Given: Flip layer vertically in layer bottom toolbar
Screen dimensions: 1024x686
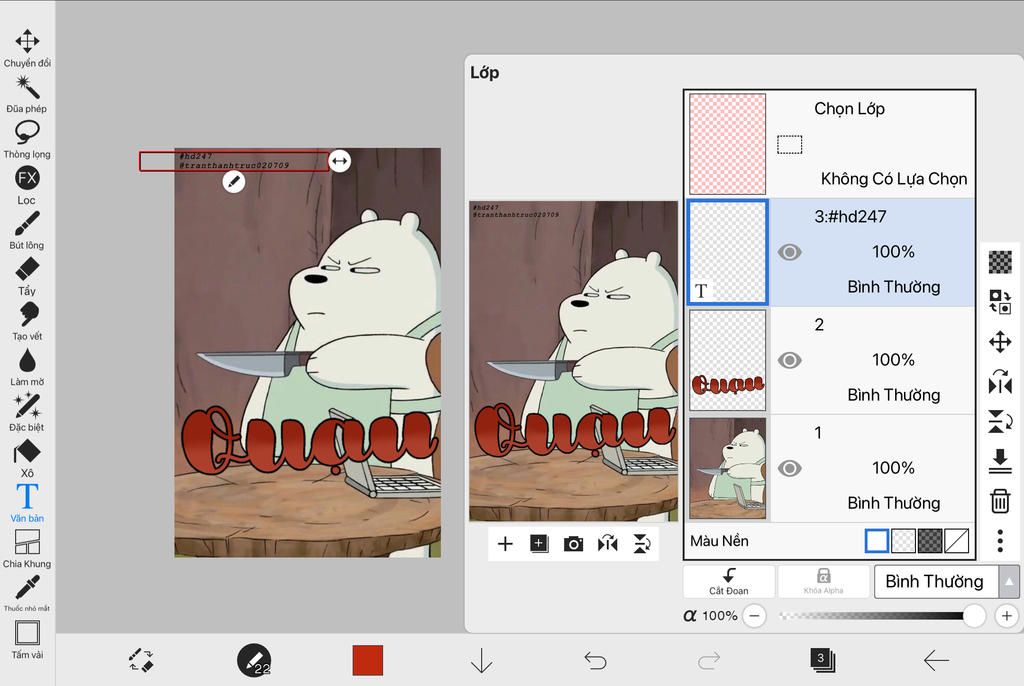Looking at the screenshot, I should pos(642,544).
